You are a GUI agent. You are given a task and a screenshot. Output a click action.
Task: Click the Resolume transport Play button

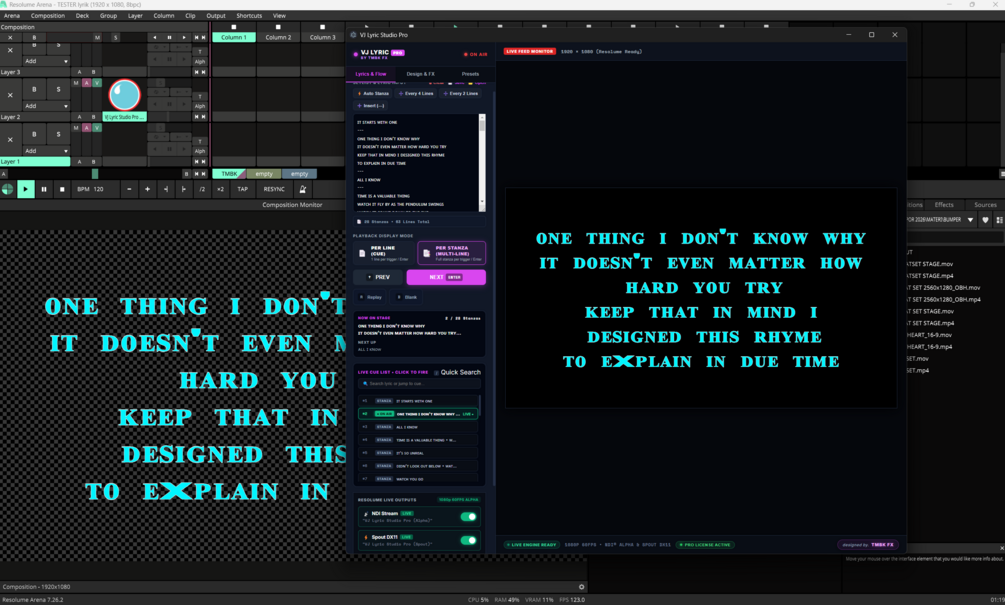point(26,189)
